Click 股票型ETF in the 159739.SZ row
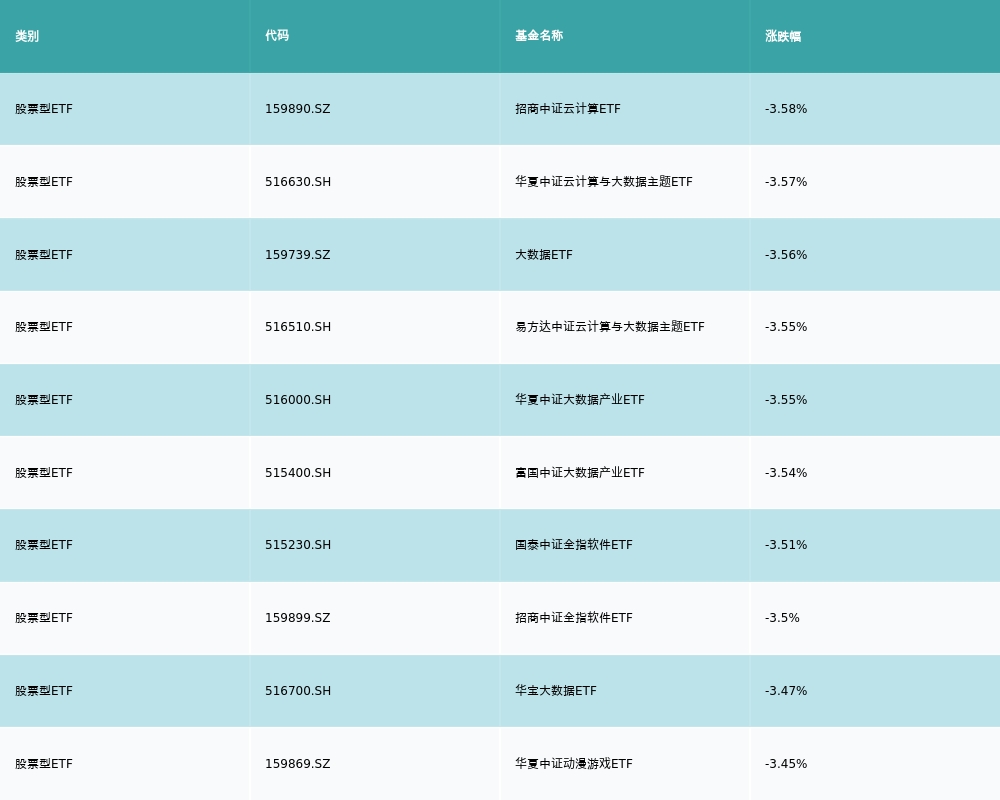This screenshot has width=1000, height=800. 44,255
